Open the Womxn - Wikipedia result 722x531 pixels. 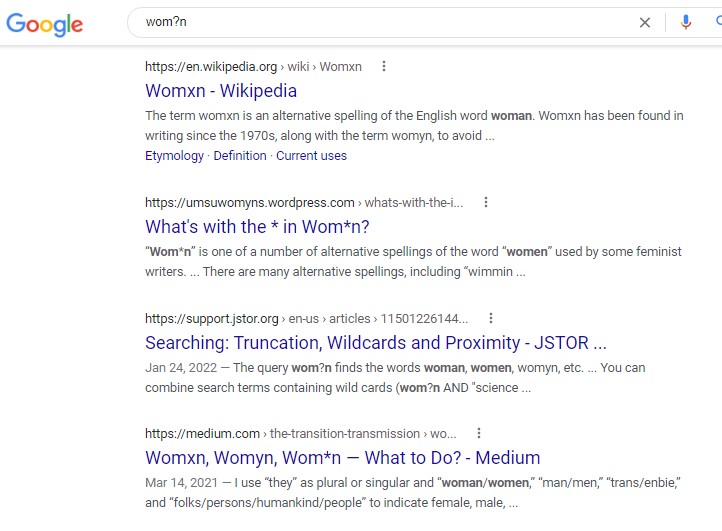(221, 91)
